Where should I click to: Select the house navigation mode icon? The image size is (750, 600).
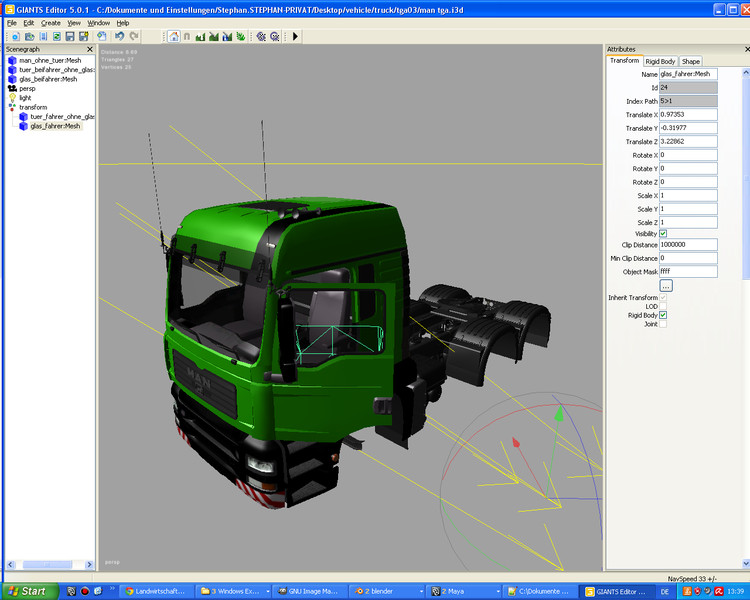tap(174, 36)
